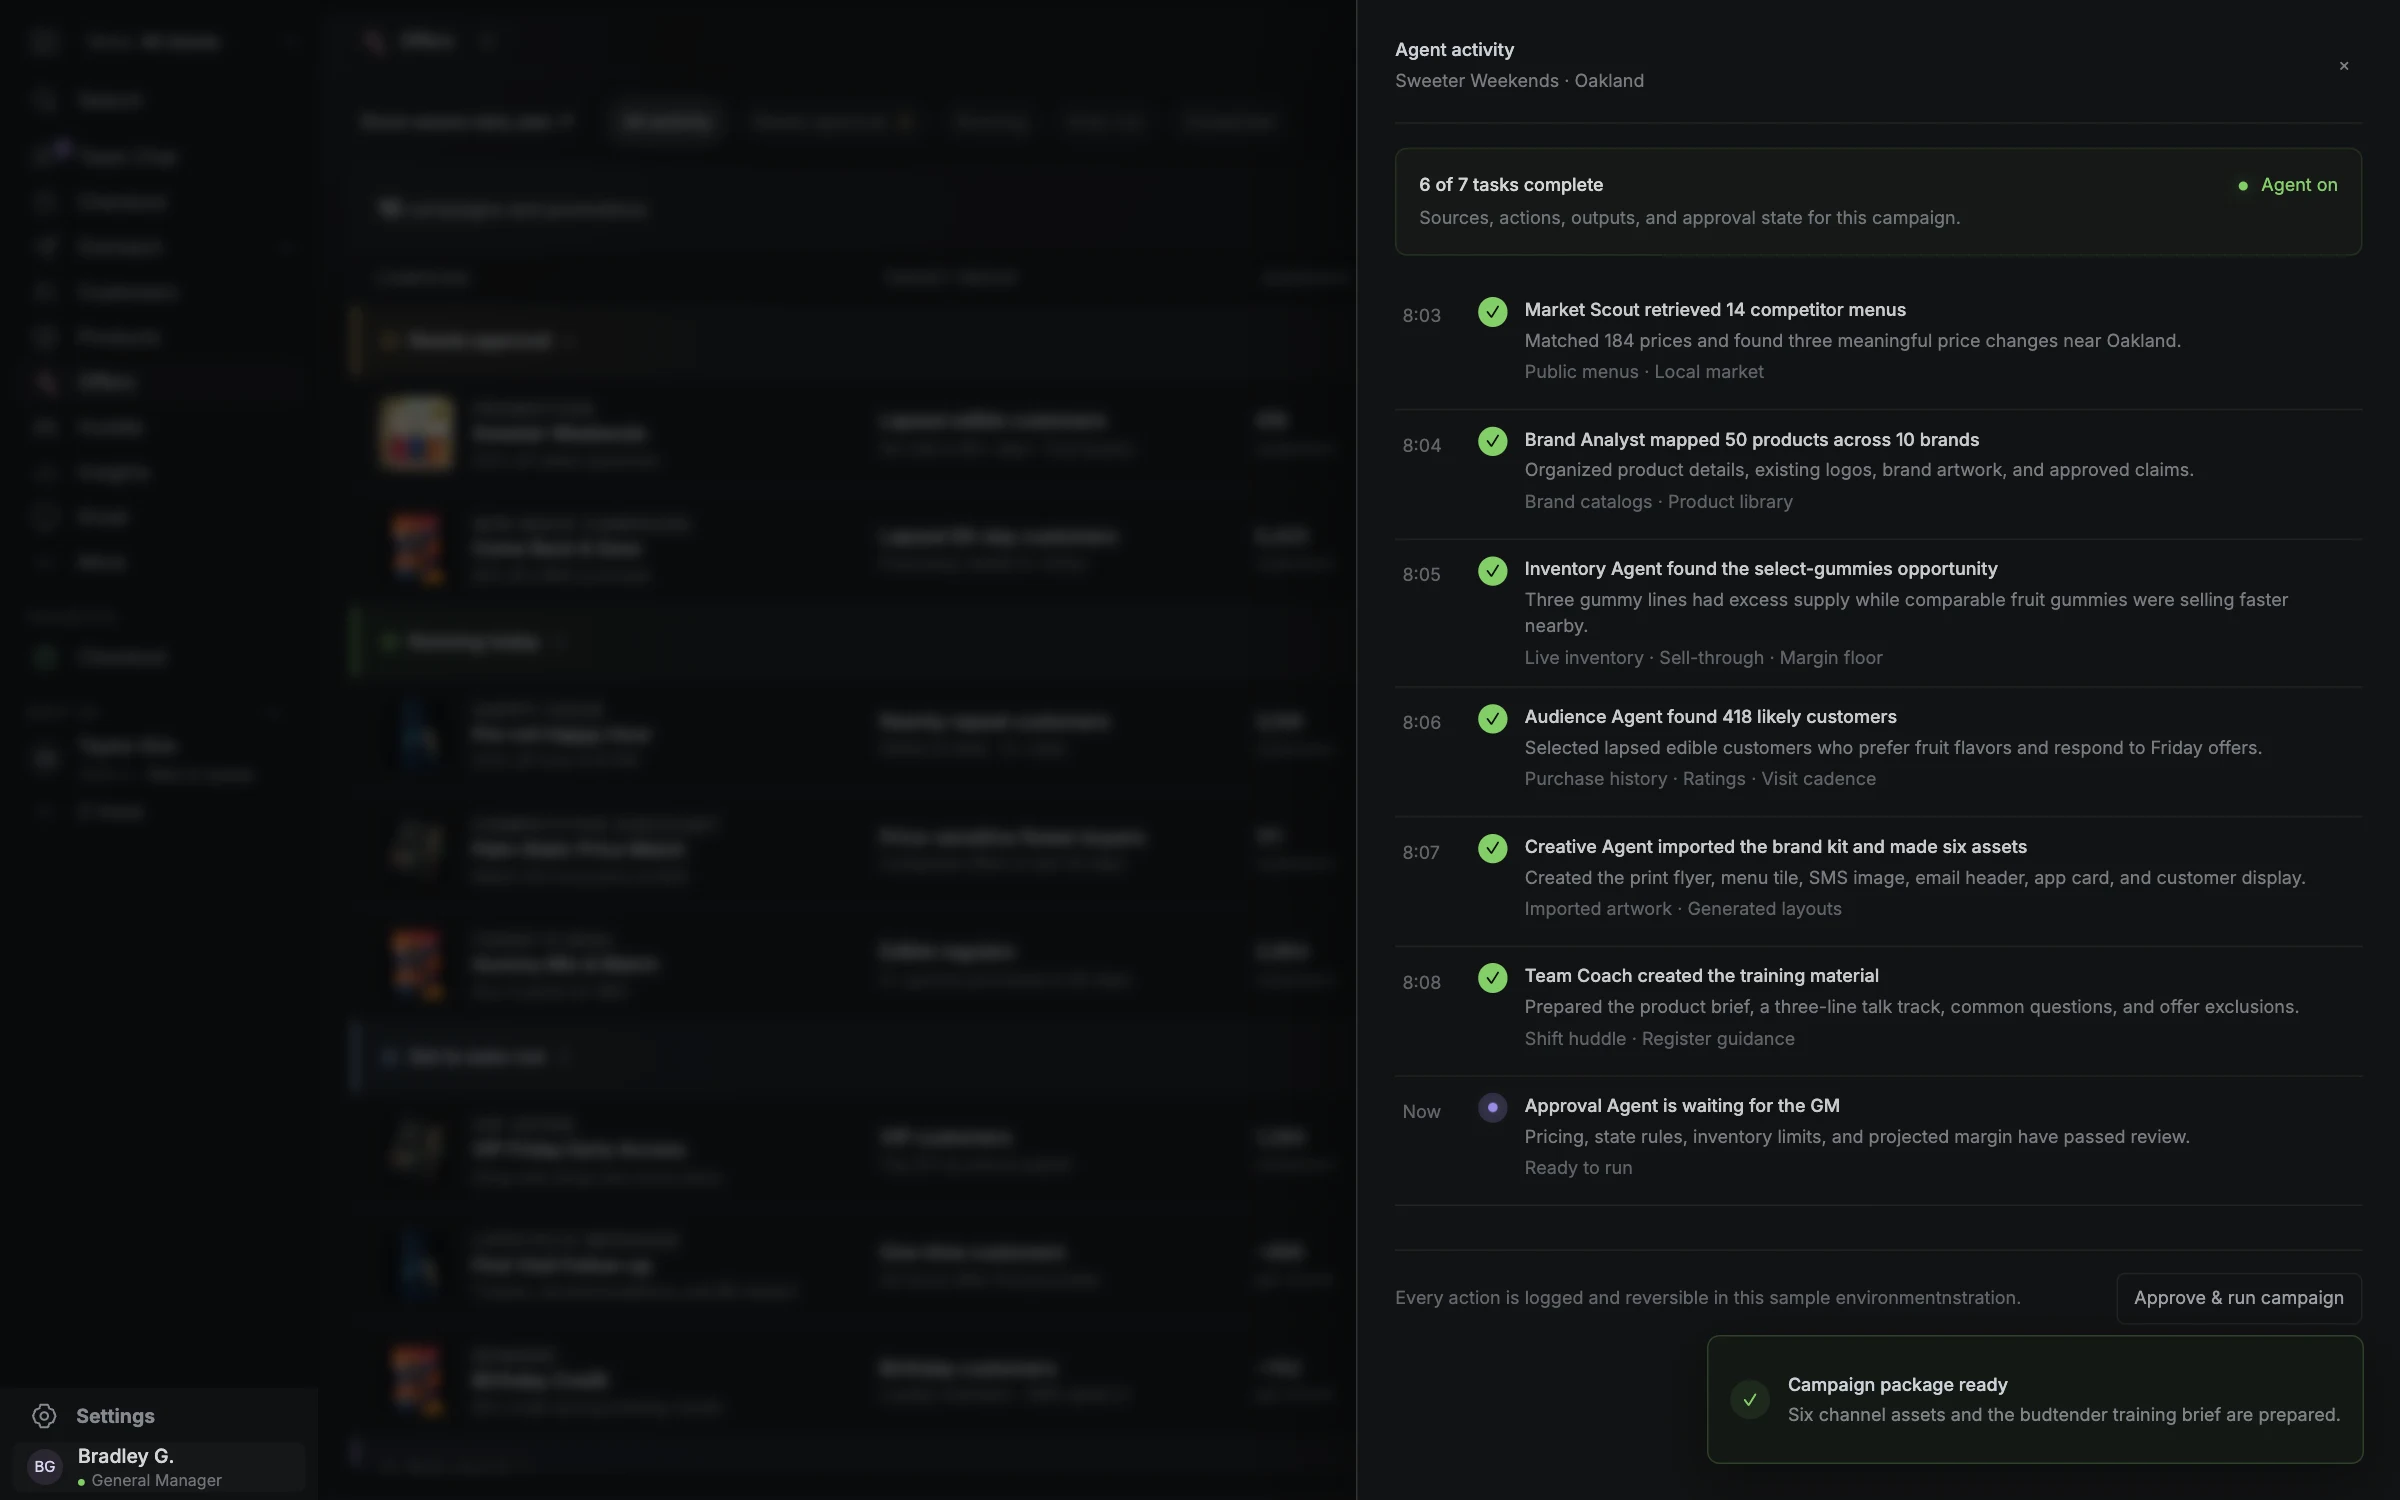
Task: Click the Creative Agent row's green check icon
Action: [1492, 849]
